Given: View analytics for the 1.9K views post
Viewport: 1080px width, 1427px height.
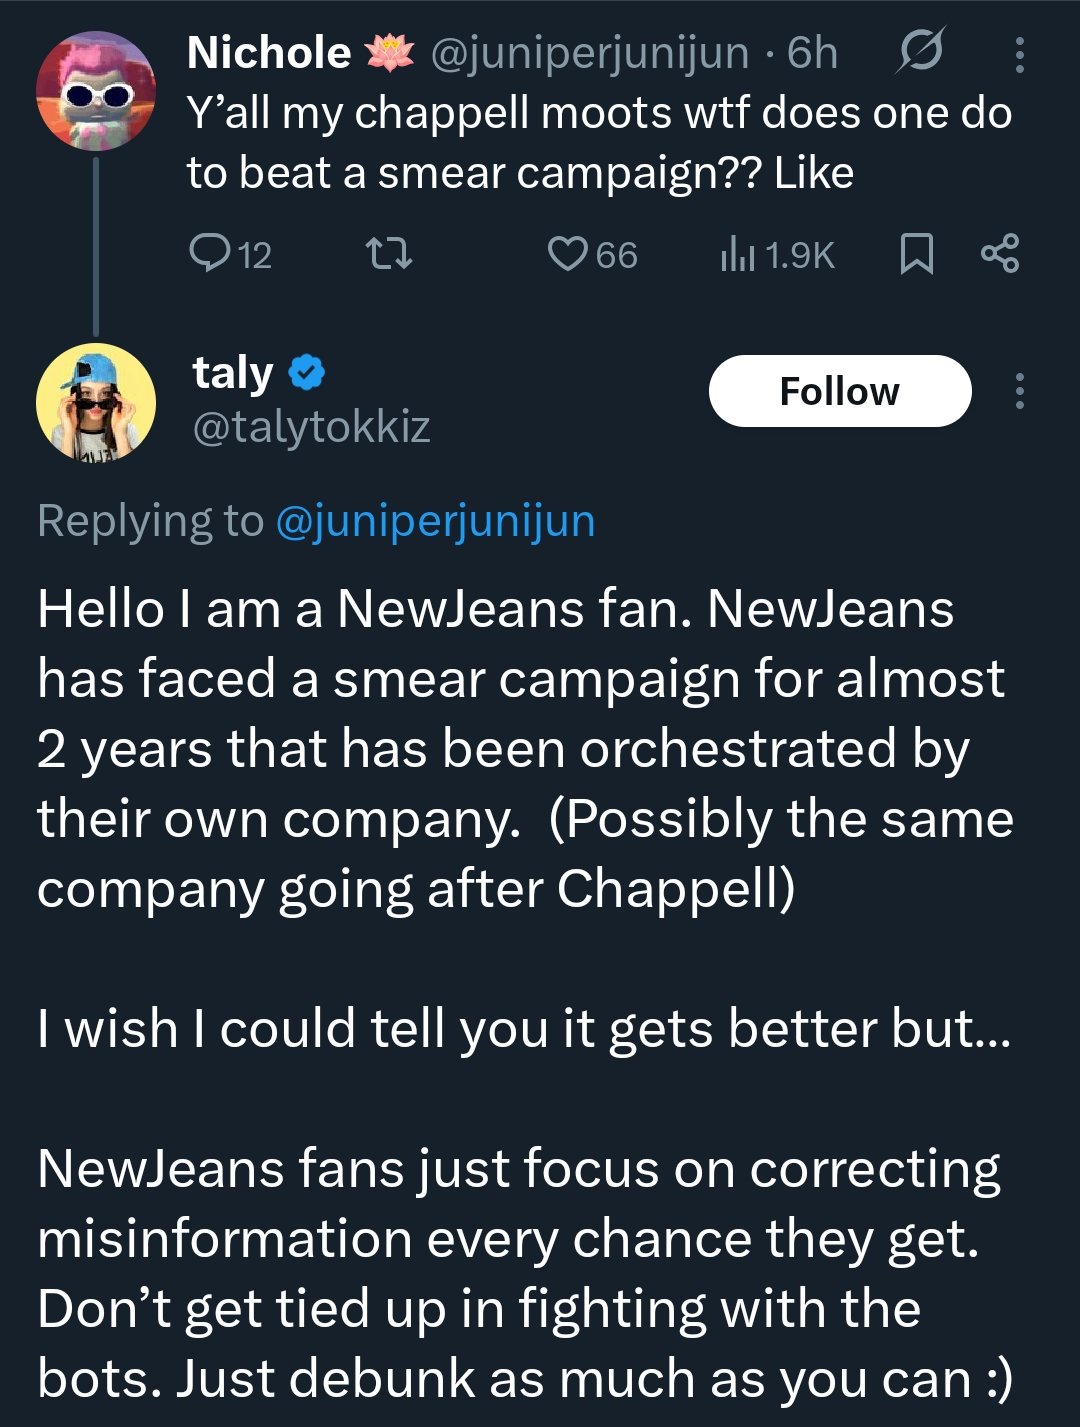Looking at the screenshot, I should (778, 254).
